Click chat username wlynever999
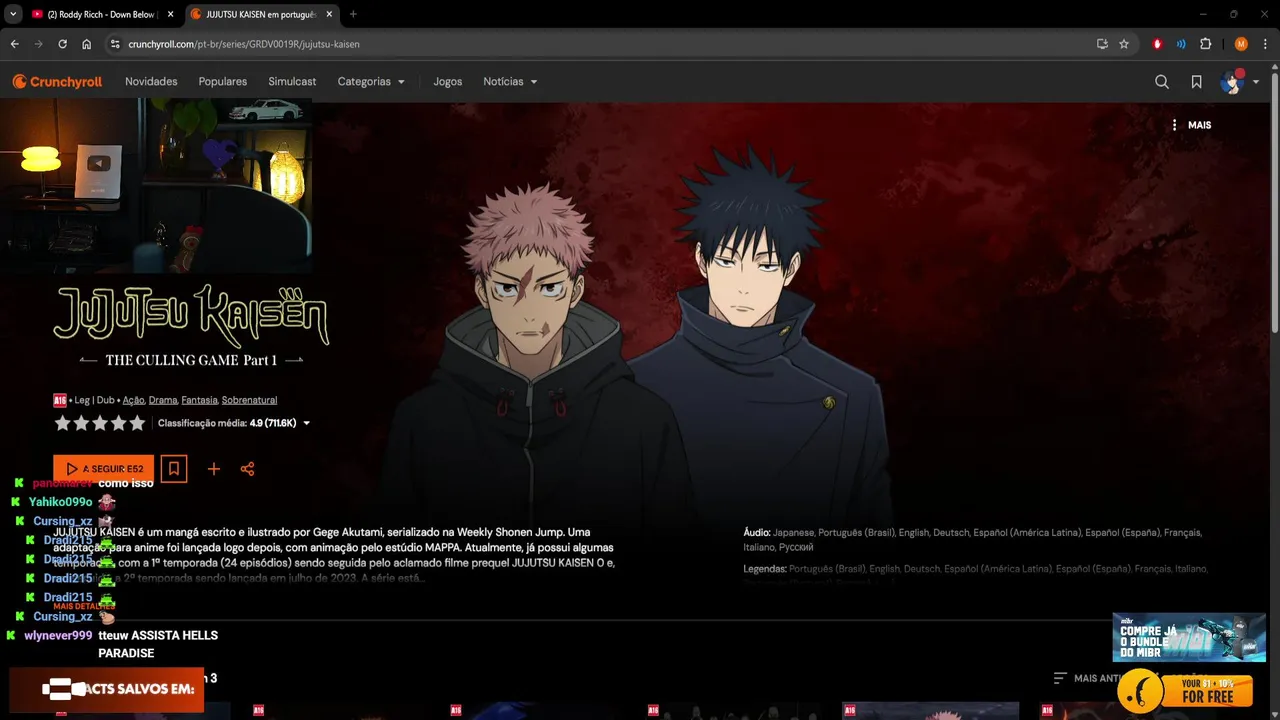This screenshot has width=1280, height=720. (58, 636)
